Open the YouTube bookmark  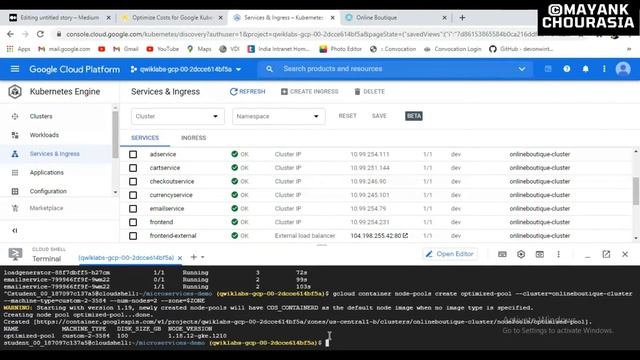[162, 49]
